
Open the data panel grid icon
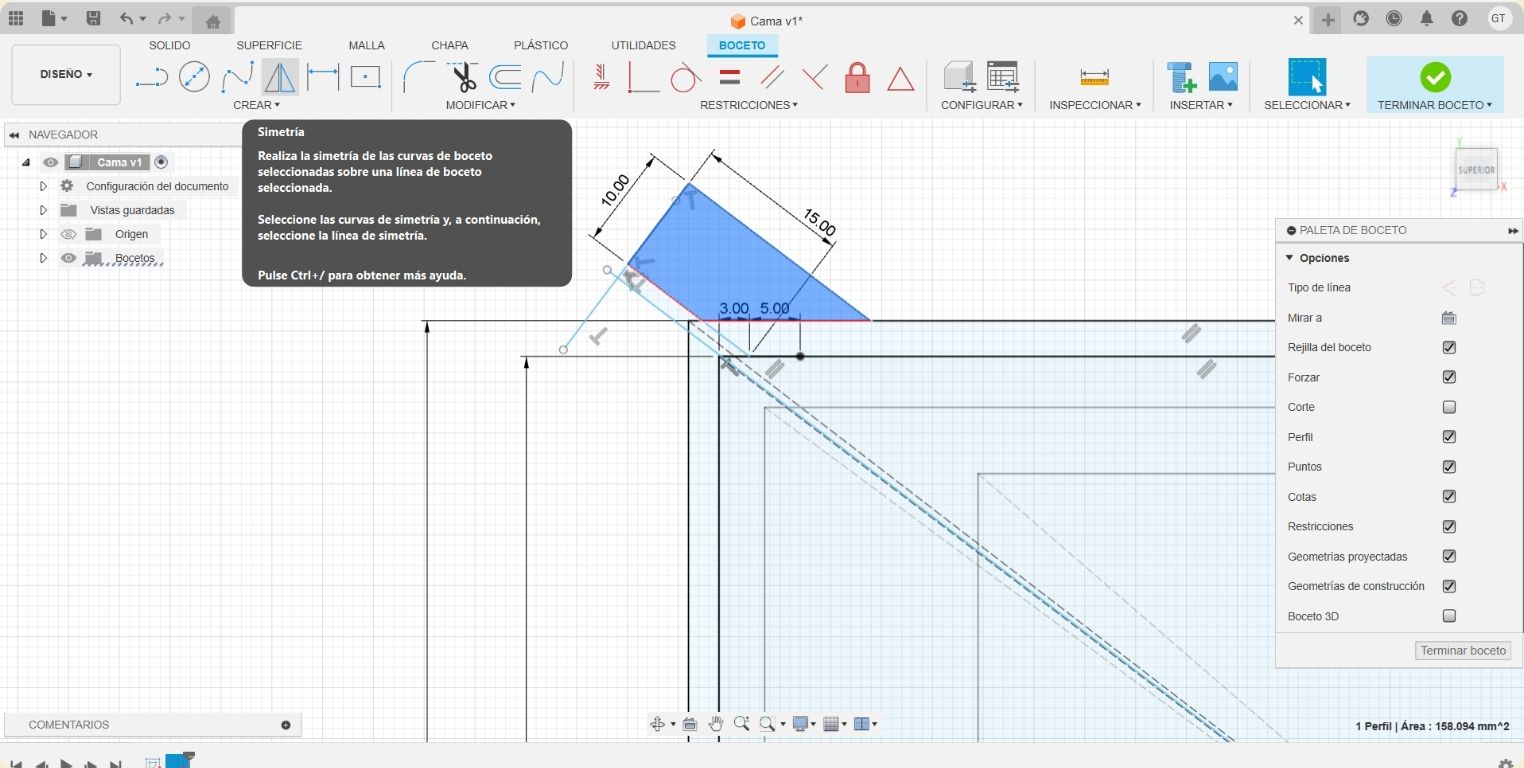16,18
